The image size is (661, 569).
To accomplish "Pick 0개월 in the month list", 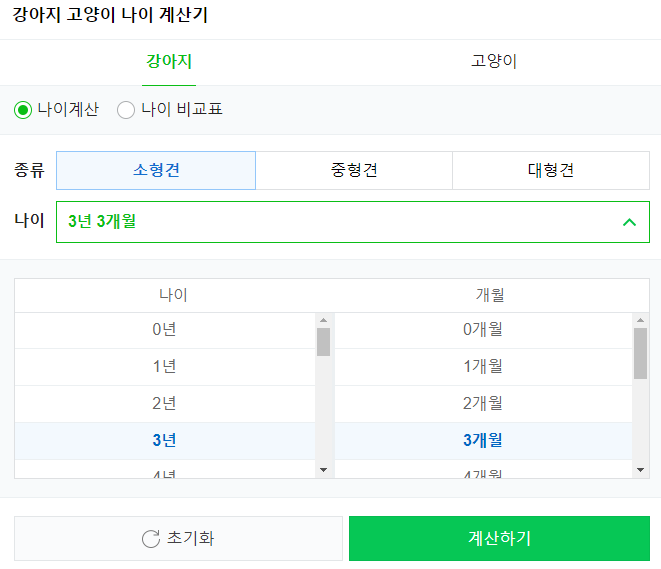I will coord(483,330).
